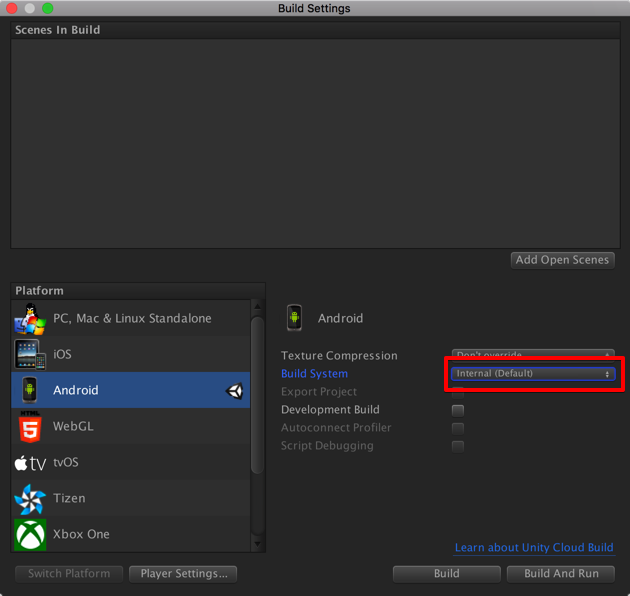Click the PC, Mac & Linux Standalone label
This screenshot has height=596, width=630.
132,319
